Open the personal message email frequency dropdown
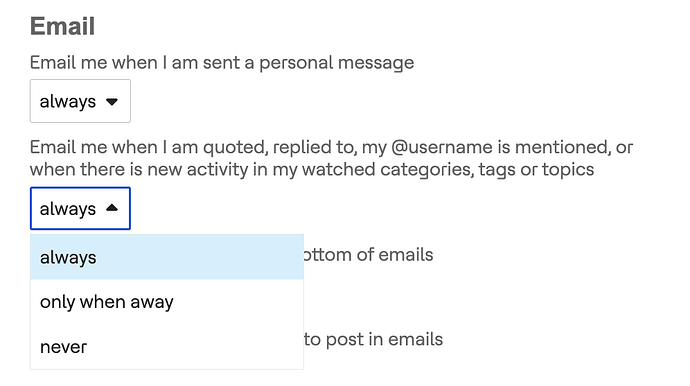690x386 pixels. click(x=80, y=101)
